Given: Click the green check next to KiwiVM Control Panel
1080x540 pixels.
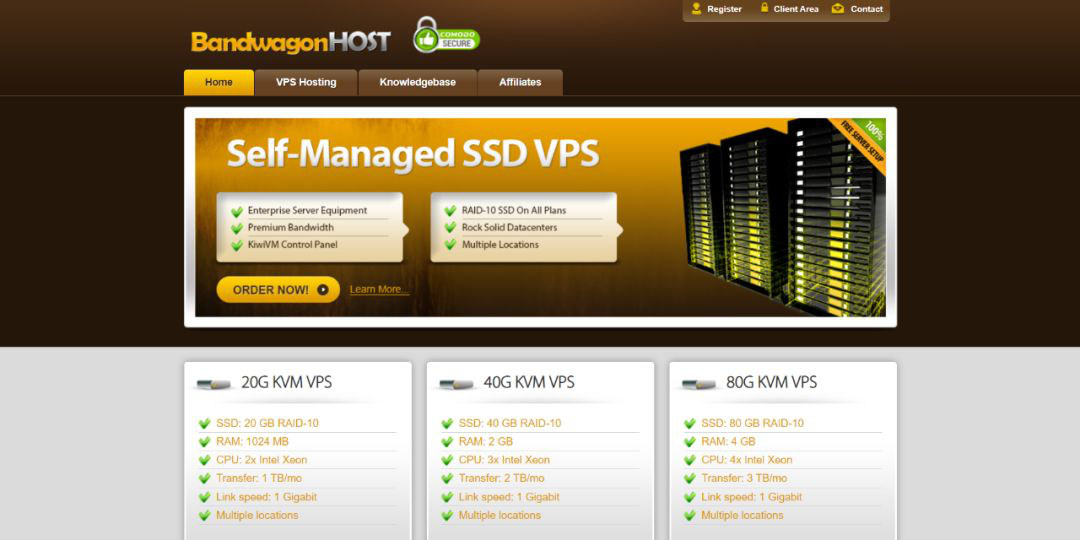Looking at the screenshot, I should click(x=236, y=246).
